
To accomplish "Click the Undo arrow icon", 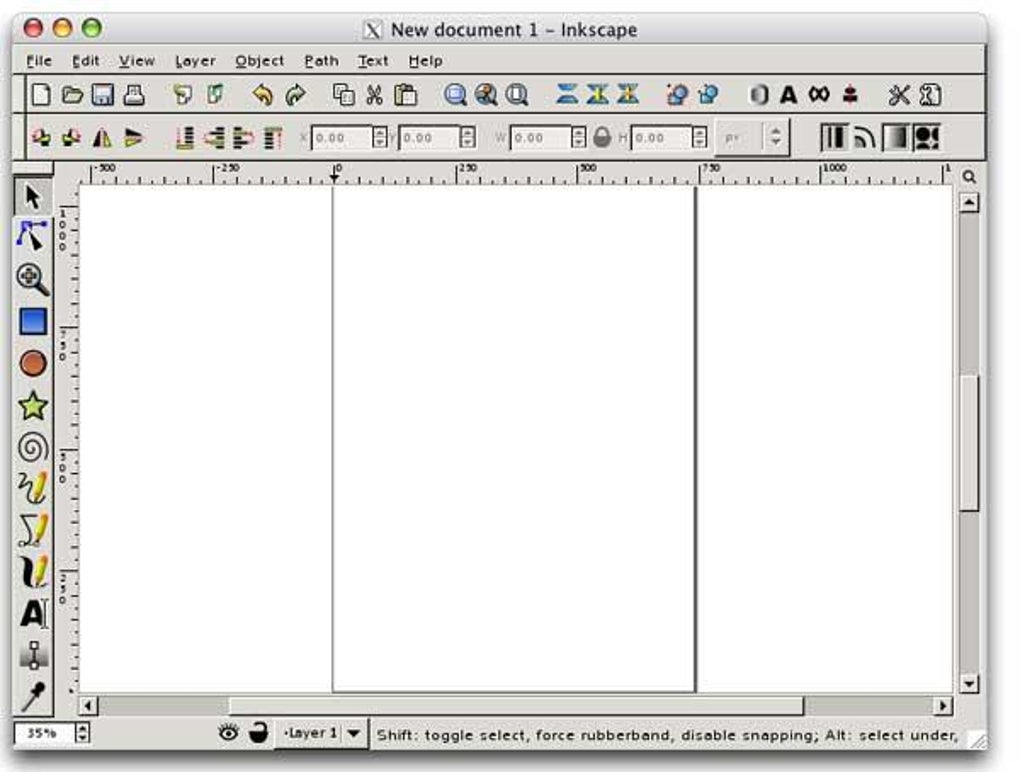I will point(262,95).
